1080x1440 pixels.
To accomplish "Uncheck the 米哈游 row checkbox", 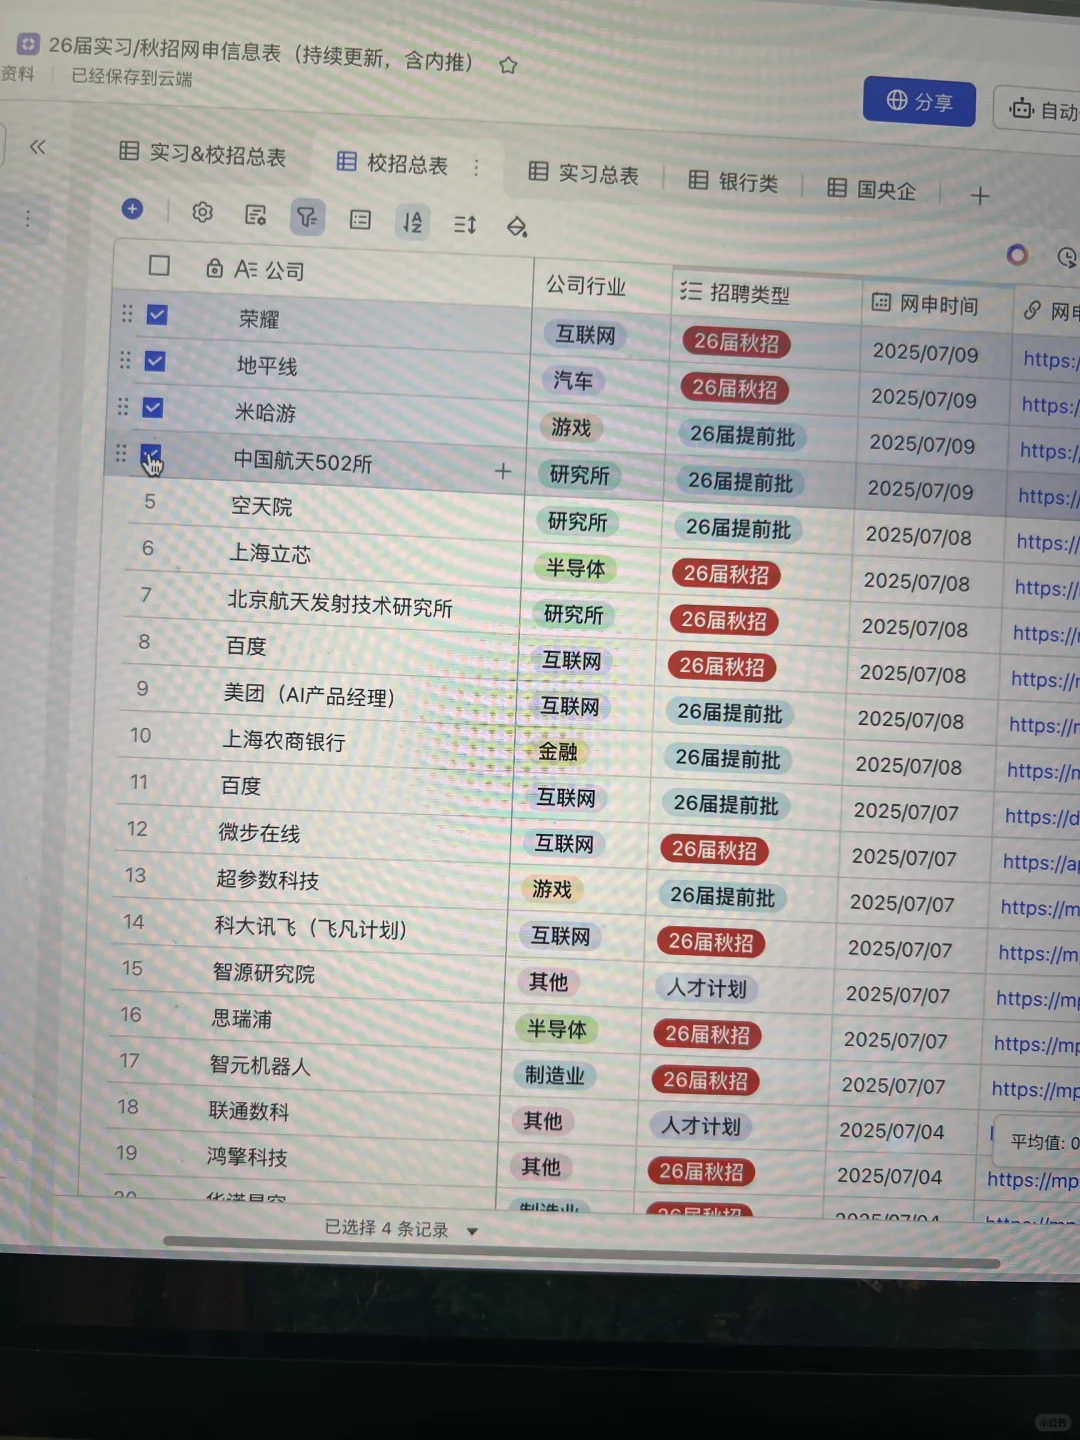I will coord(153,408).
